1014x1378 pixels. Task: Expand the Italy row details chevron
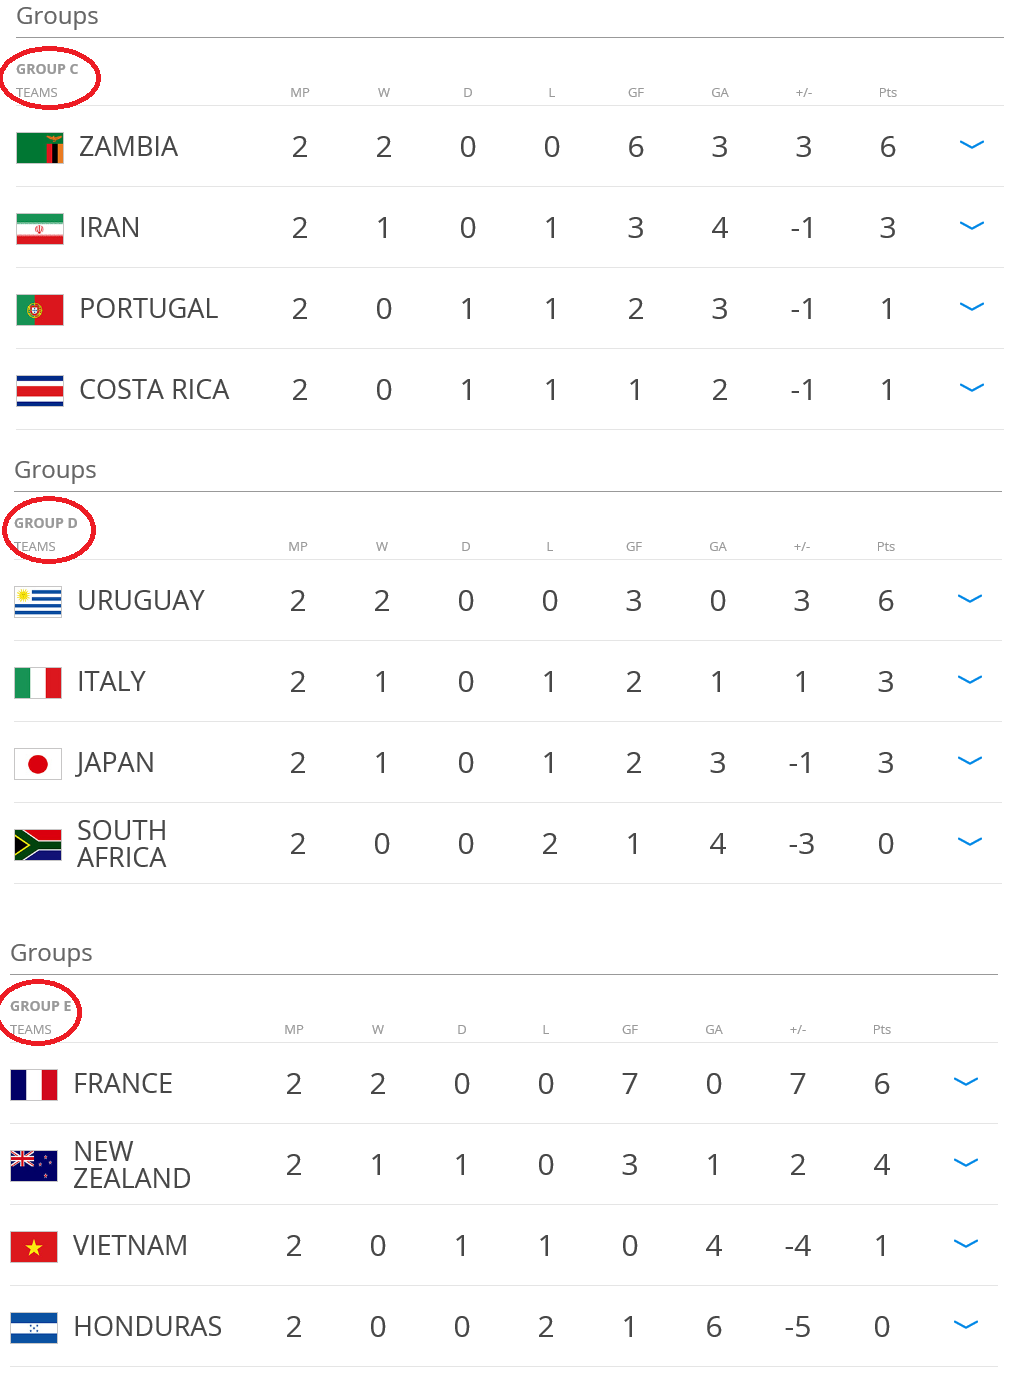(970, 680)
